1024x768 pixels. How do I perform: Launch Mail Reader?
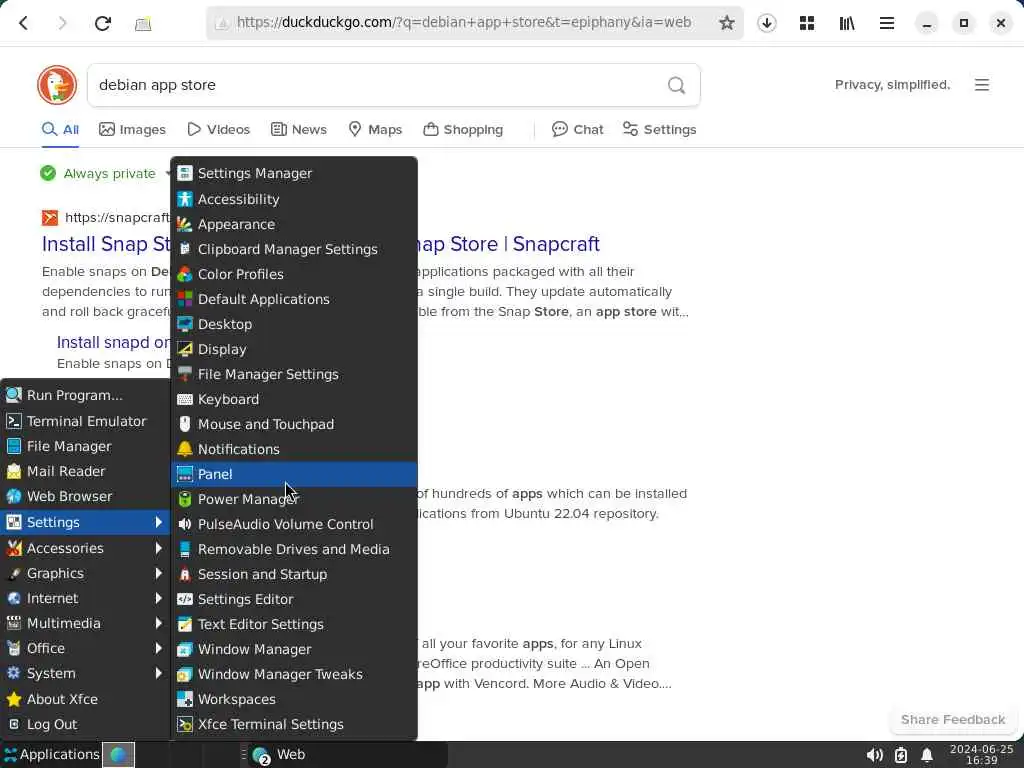[85, 471]
